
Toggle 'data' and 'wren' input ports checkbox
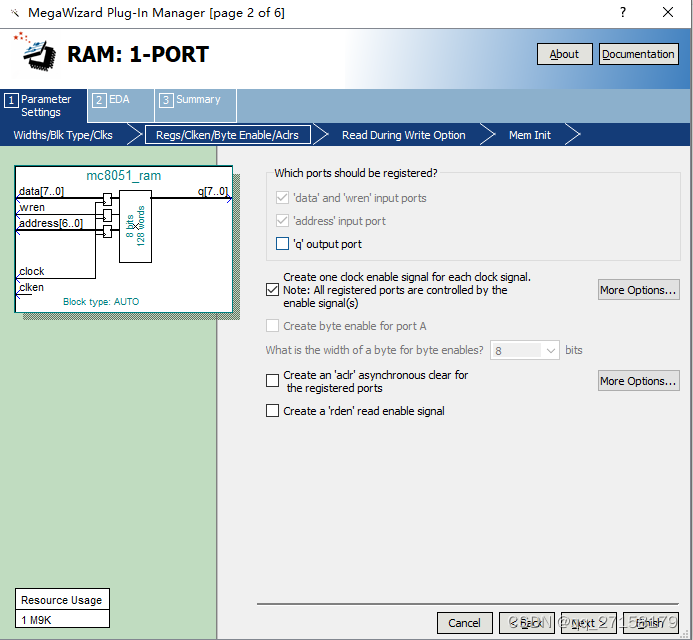pos(282,198)
